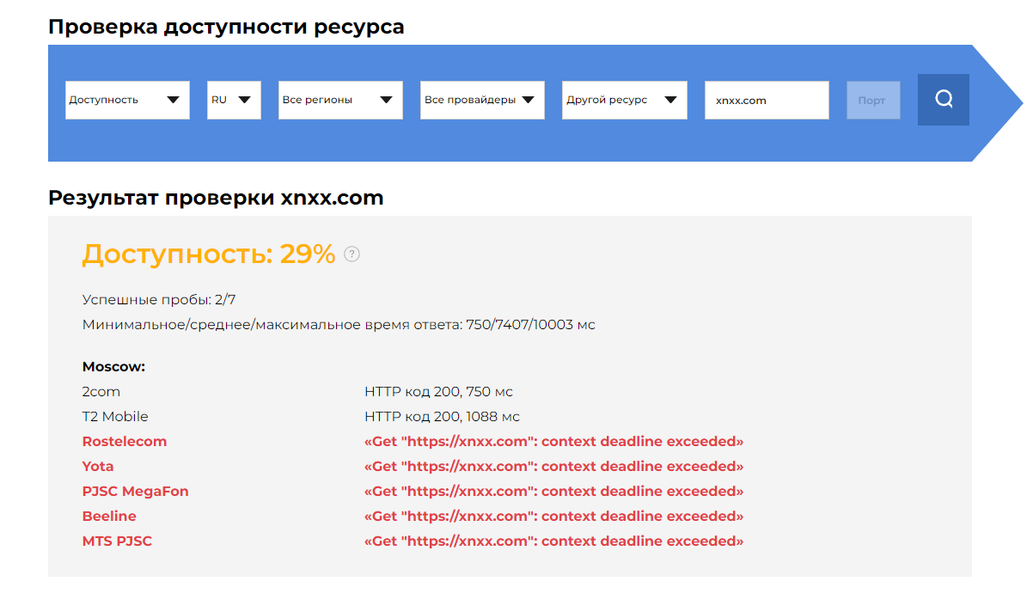Click the xnxx.com address input field
The image size is (1033, 600).
[x=766, y=100]
